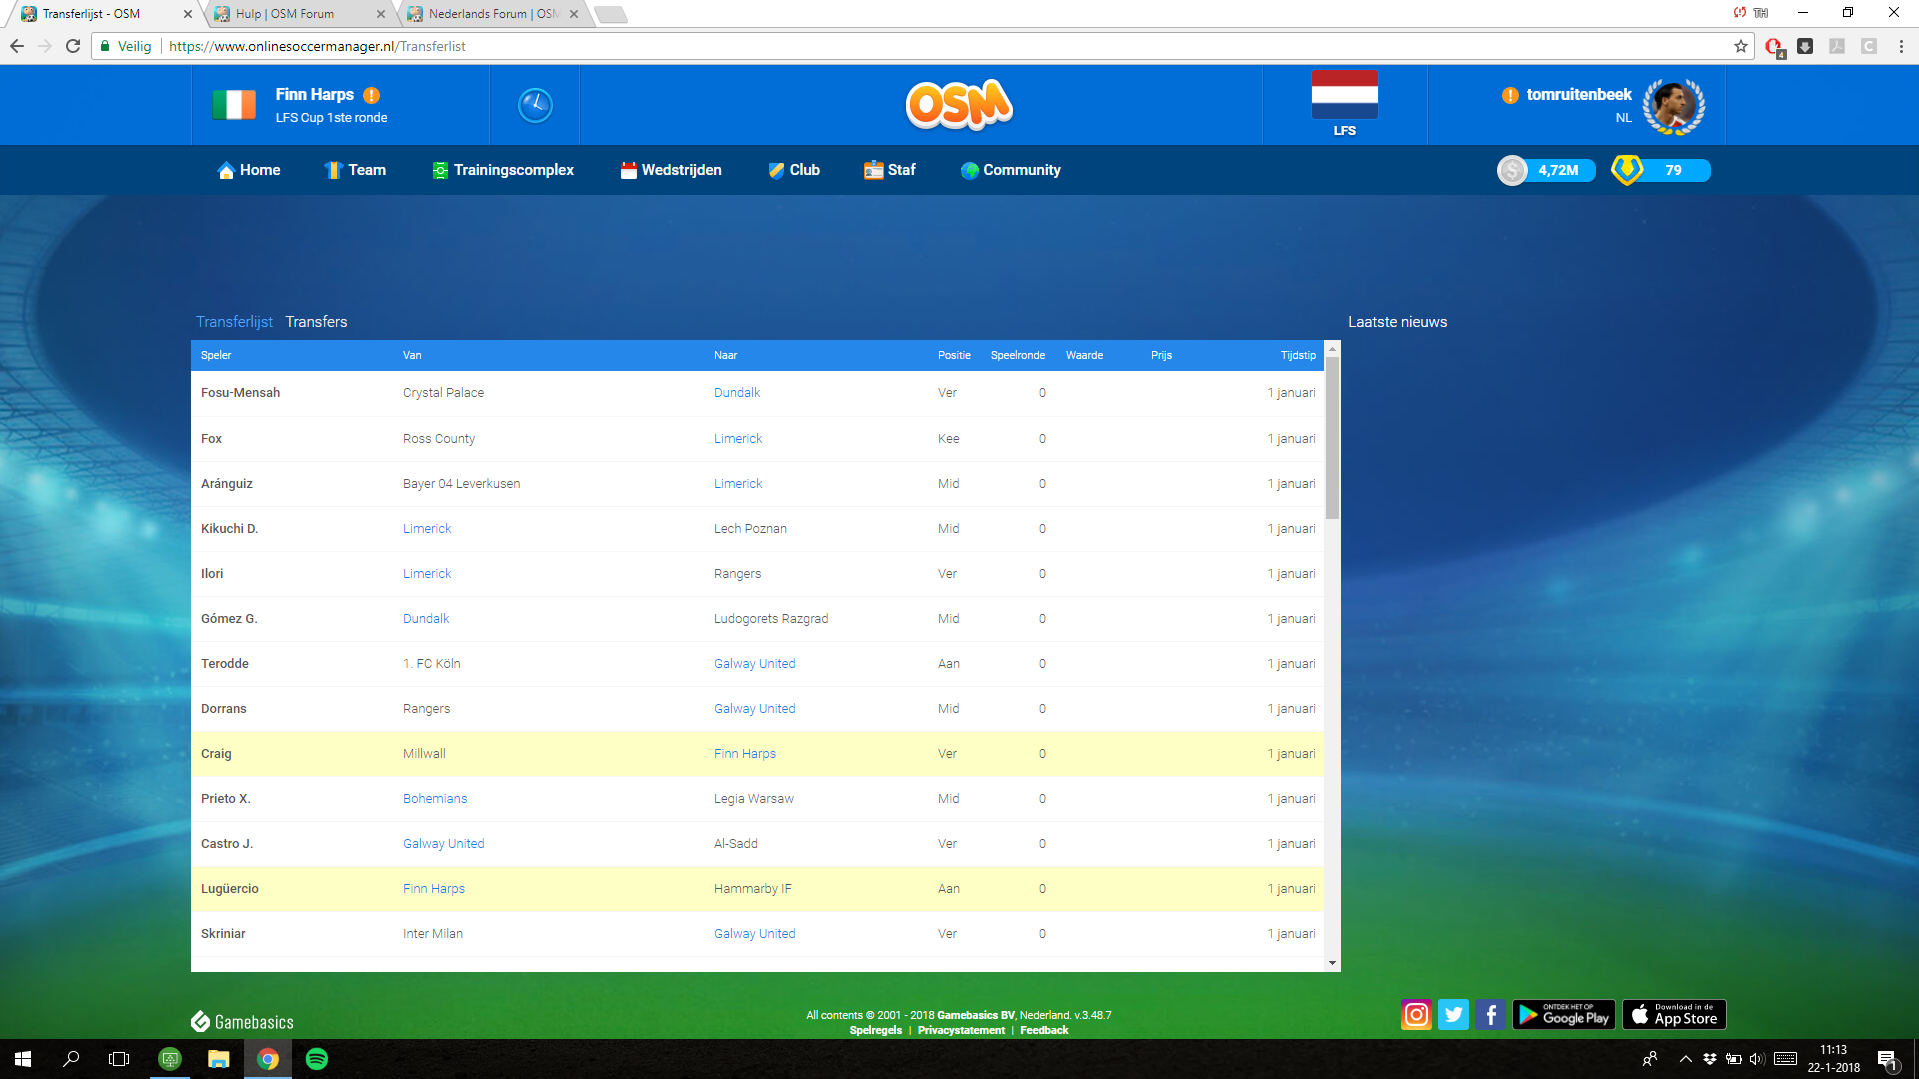
Task: Open the Spelregels footer link
Action: tap(876, 1030)
